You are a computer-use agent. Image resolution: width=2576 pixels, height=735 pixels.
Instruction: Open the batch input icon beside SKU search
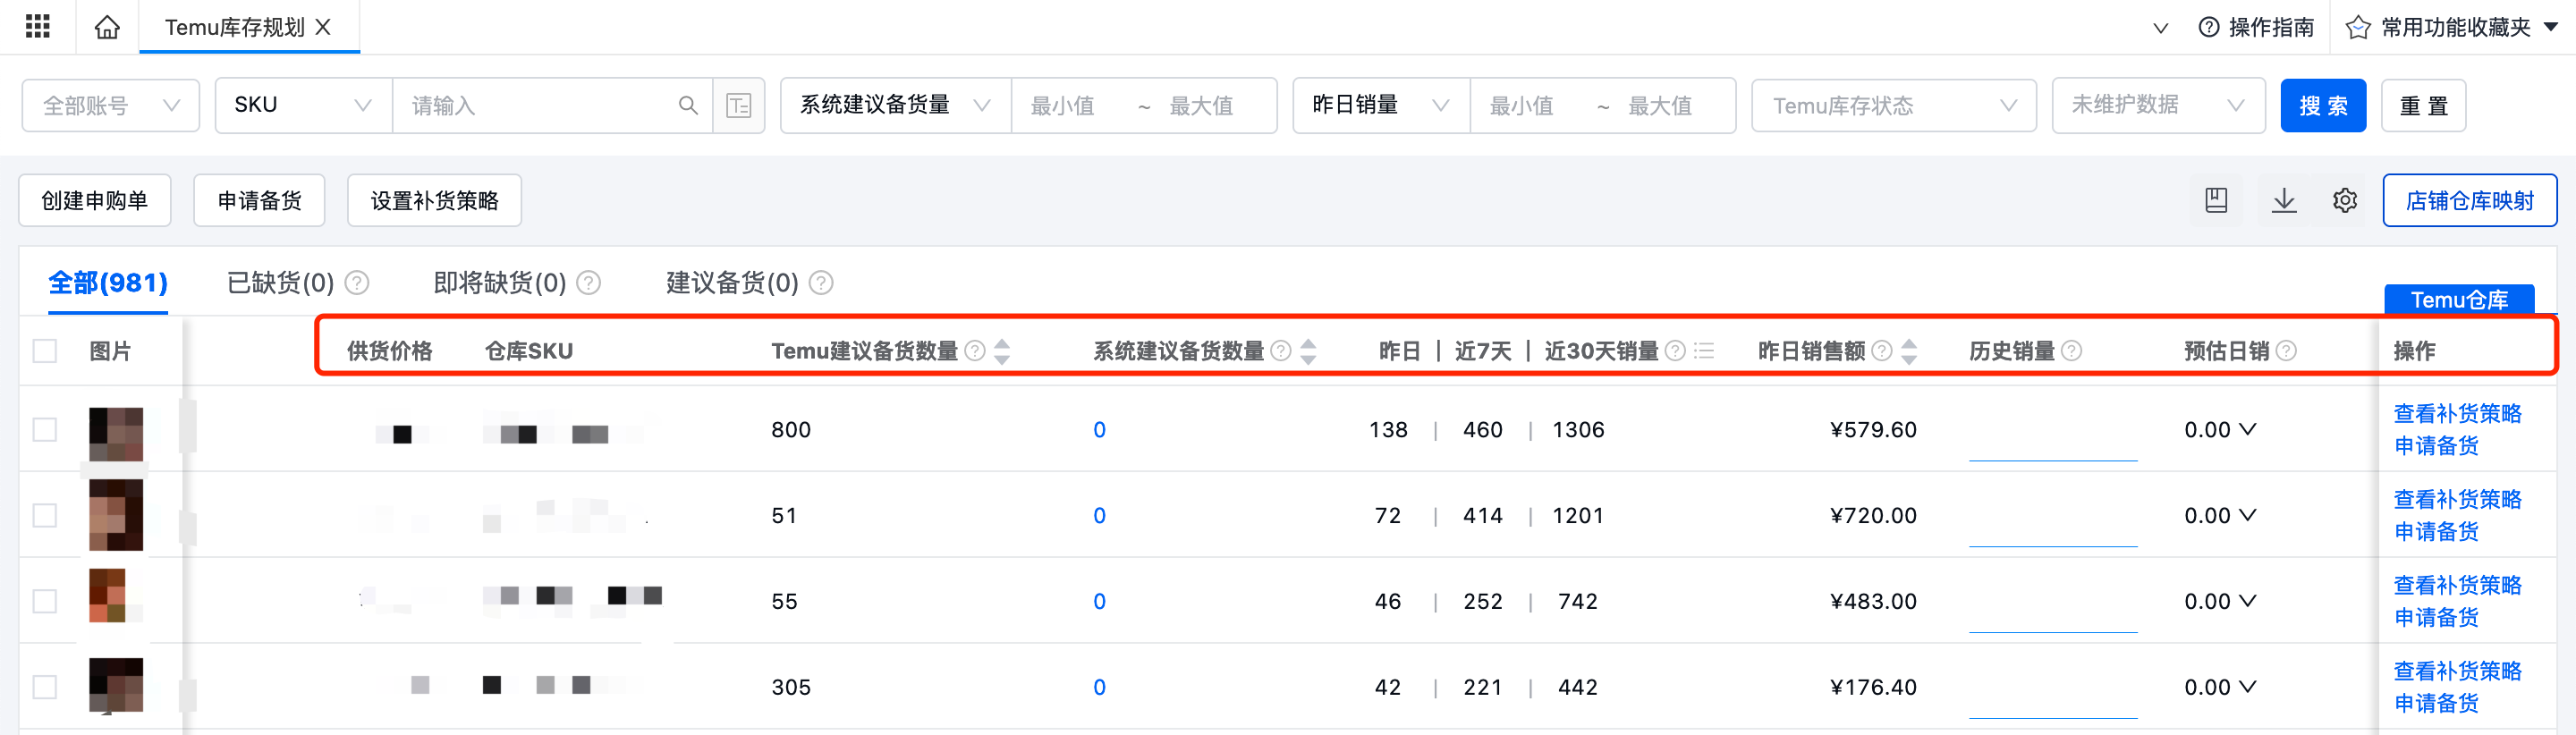(x=739, y=105)
